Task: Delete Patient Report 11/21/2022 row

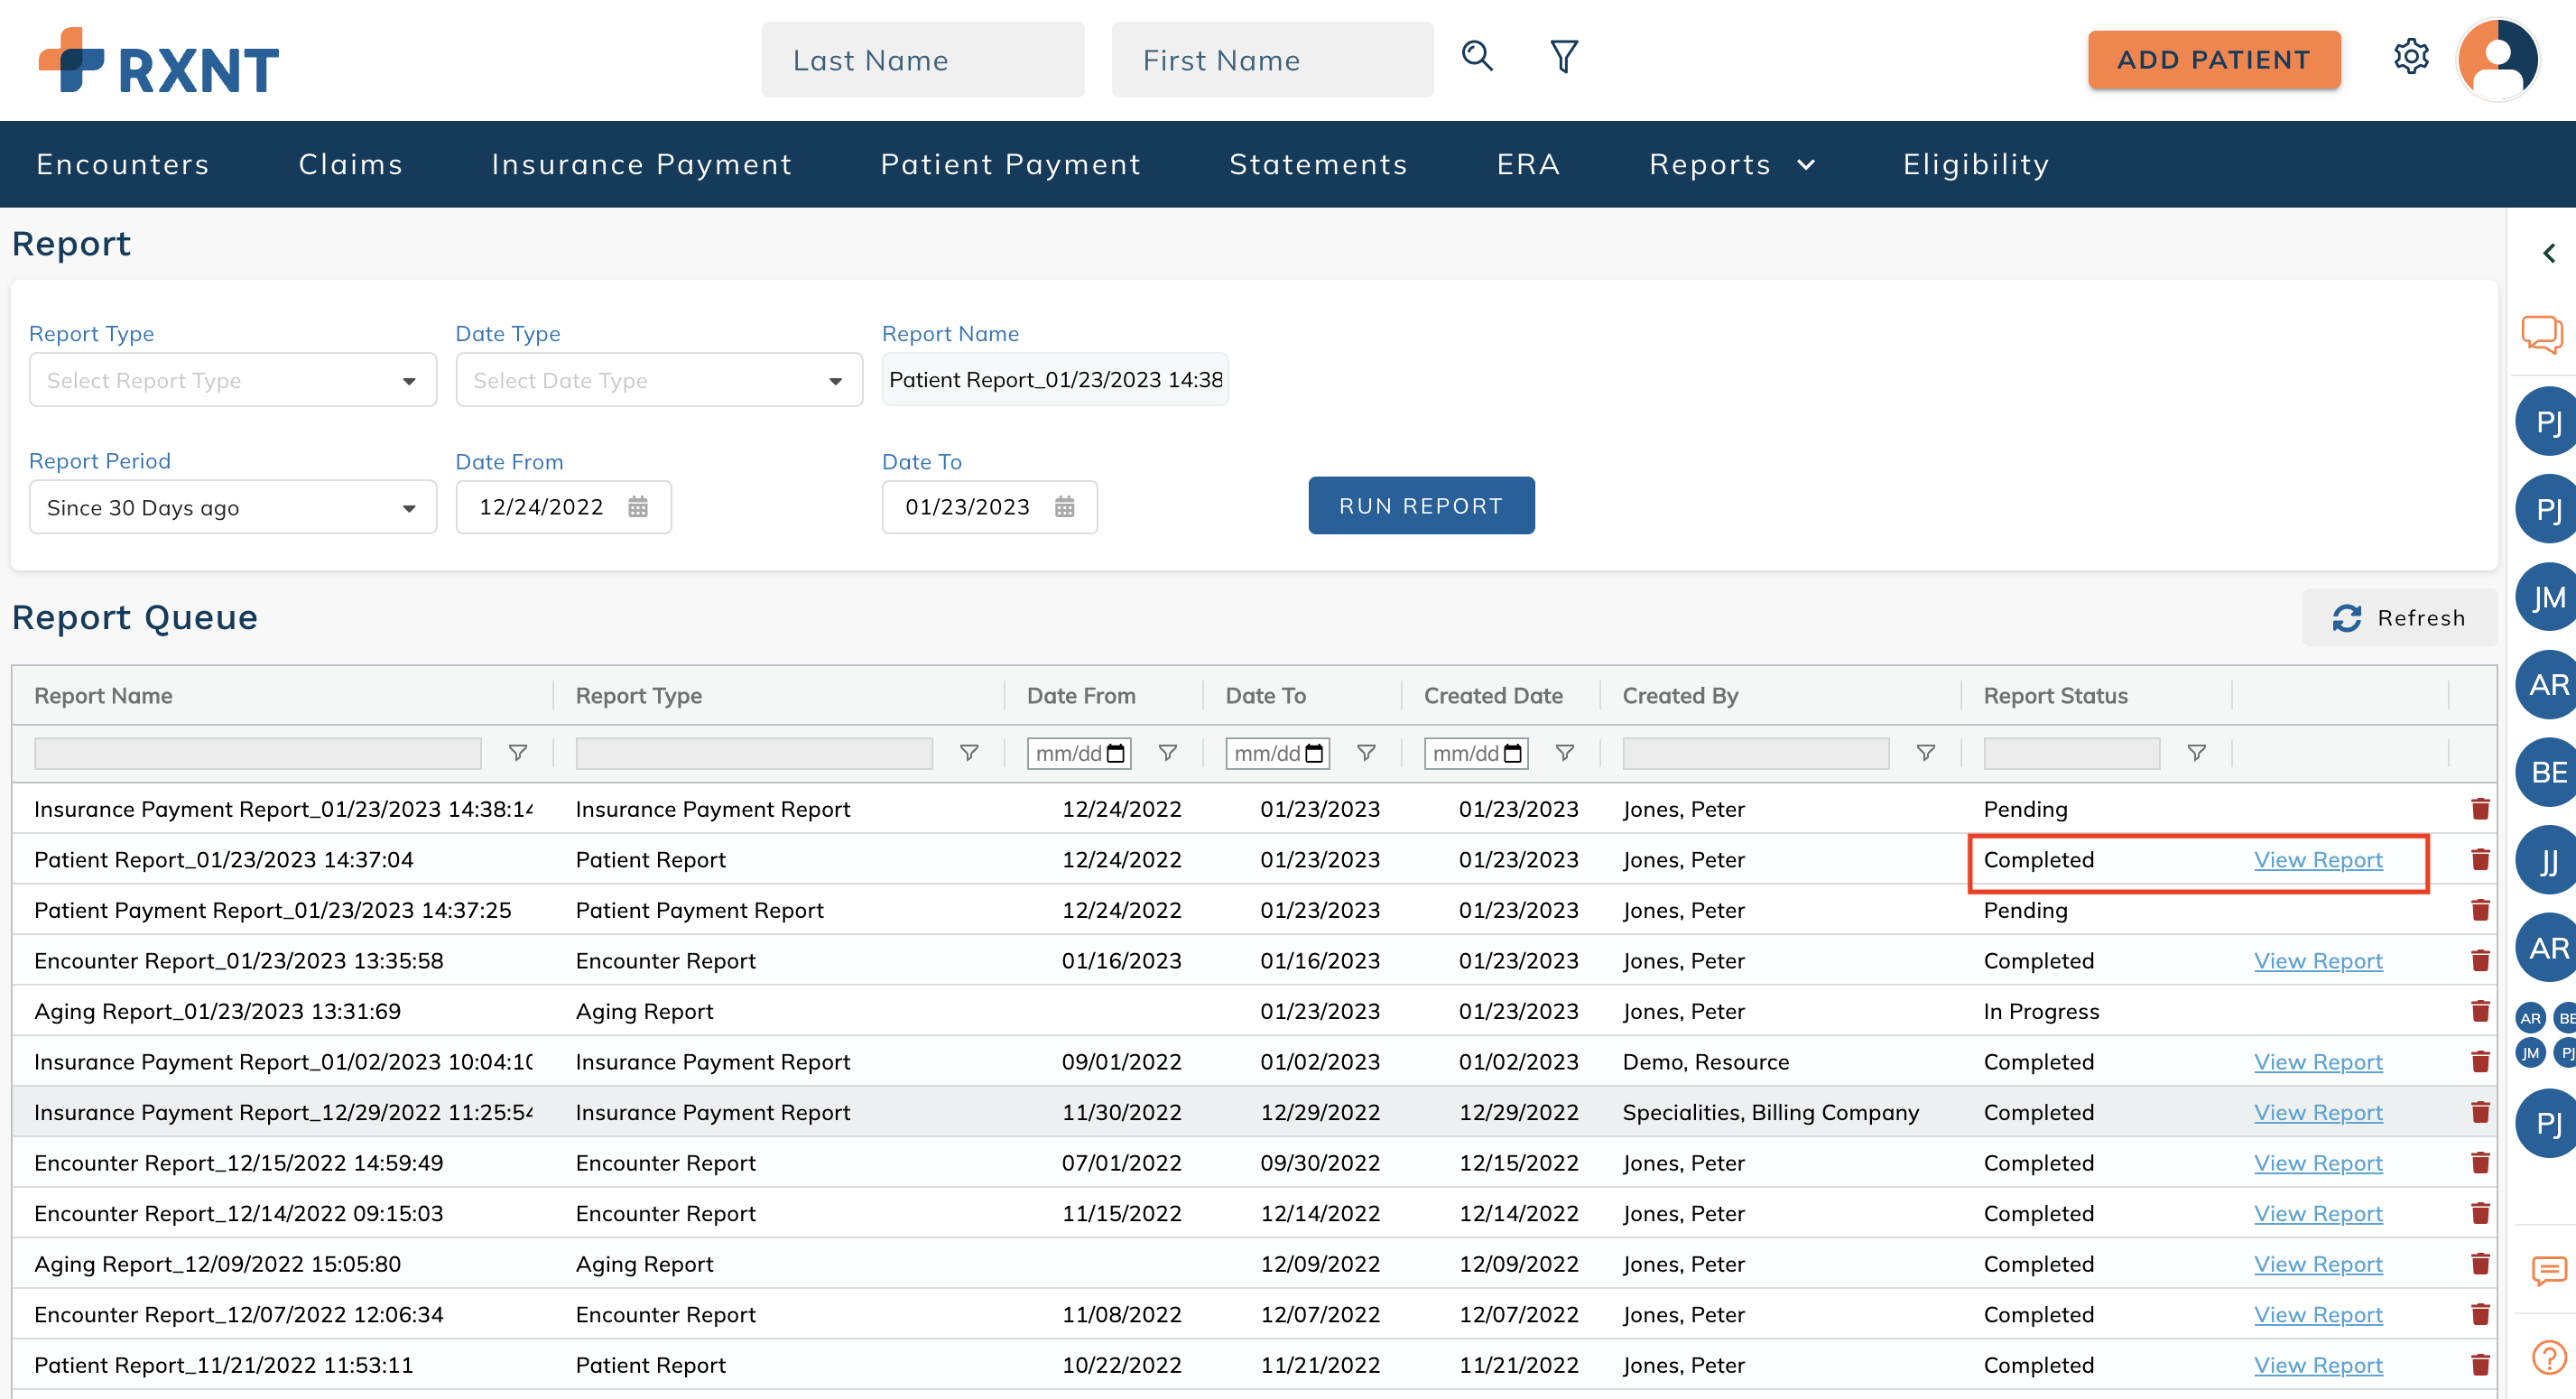Action: (x=2480, y=1365)
